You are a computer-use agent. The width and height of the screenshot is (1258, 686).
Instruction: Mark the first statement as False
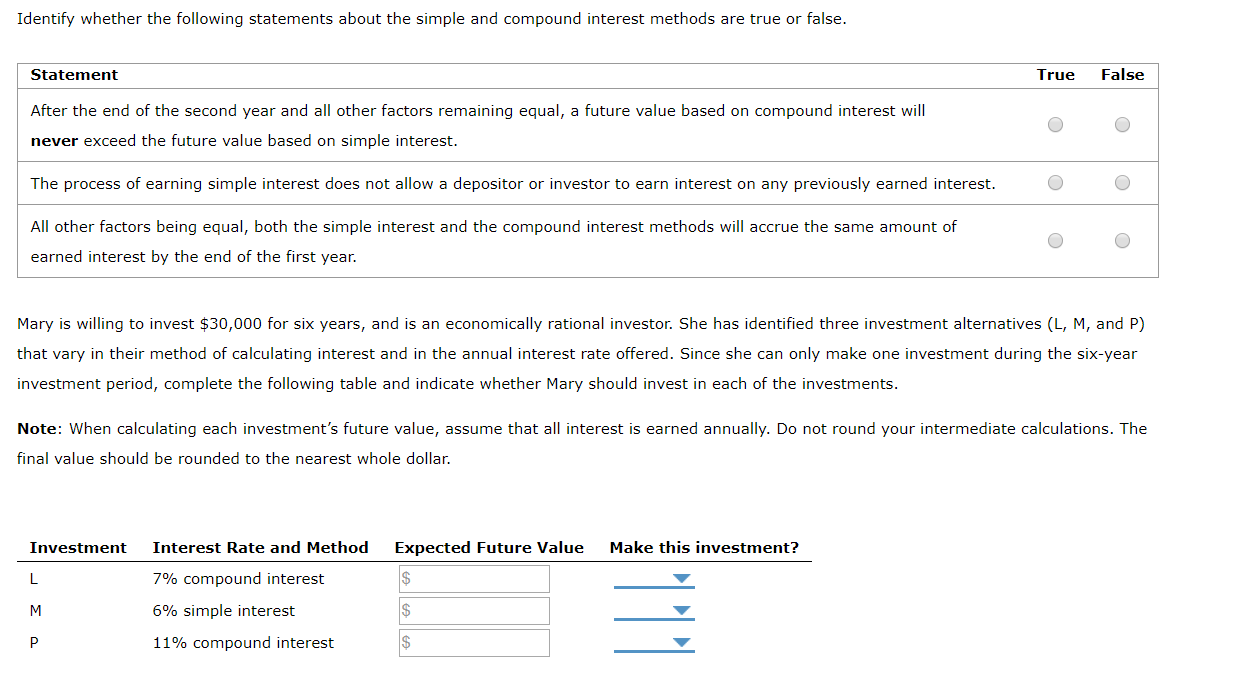pyautogui.click(x=1121, y=124)
